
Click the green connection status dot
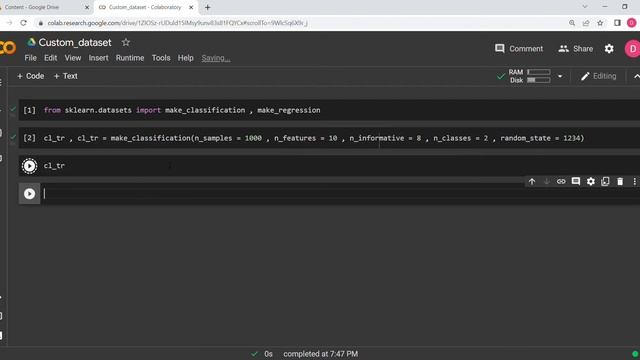(635, 354)
